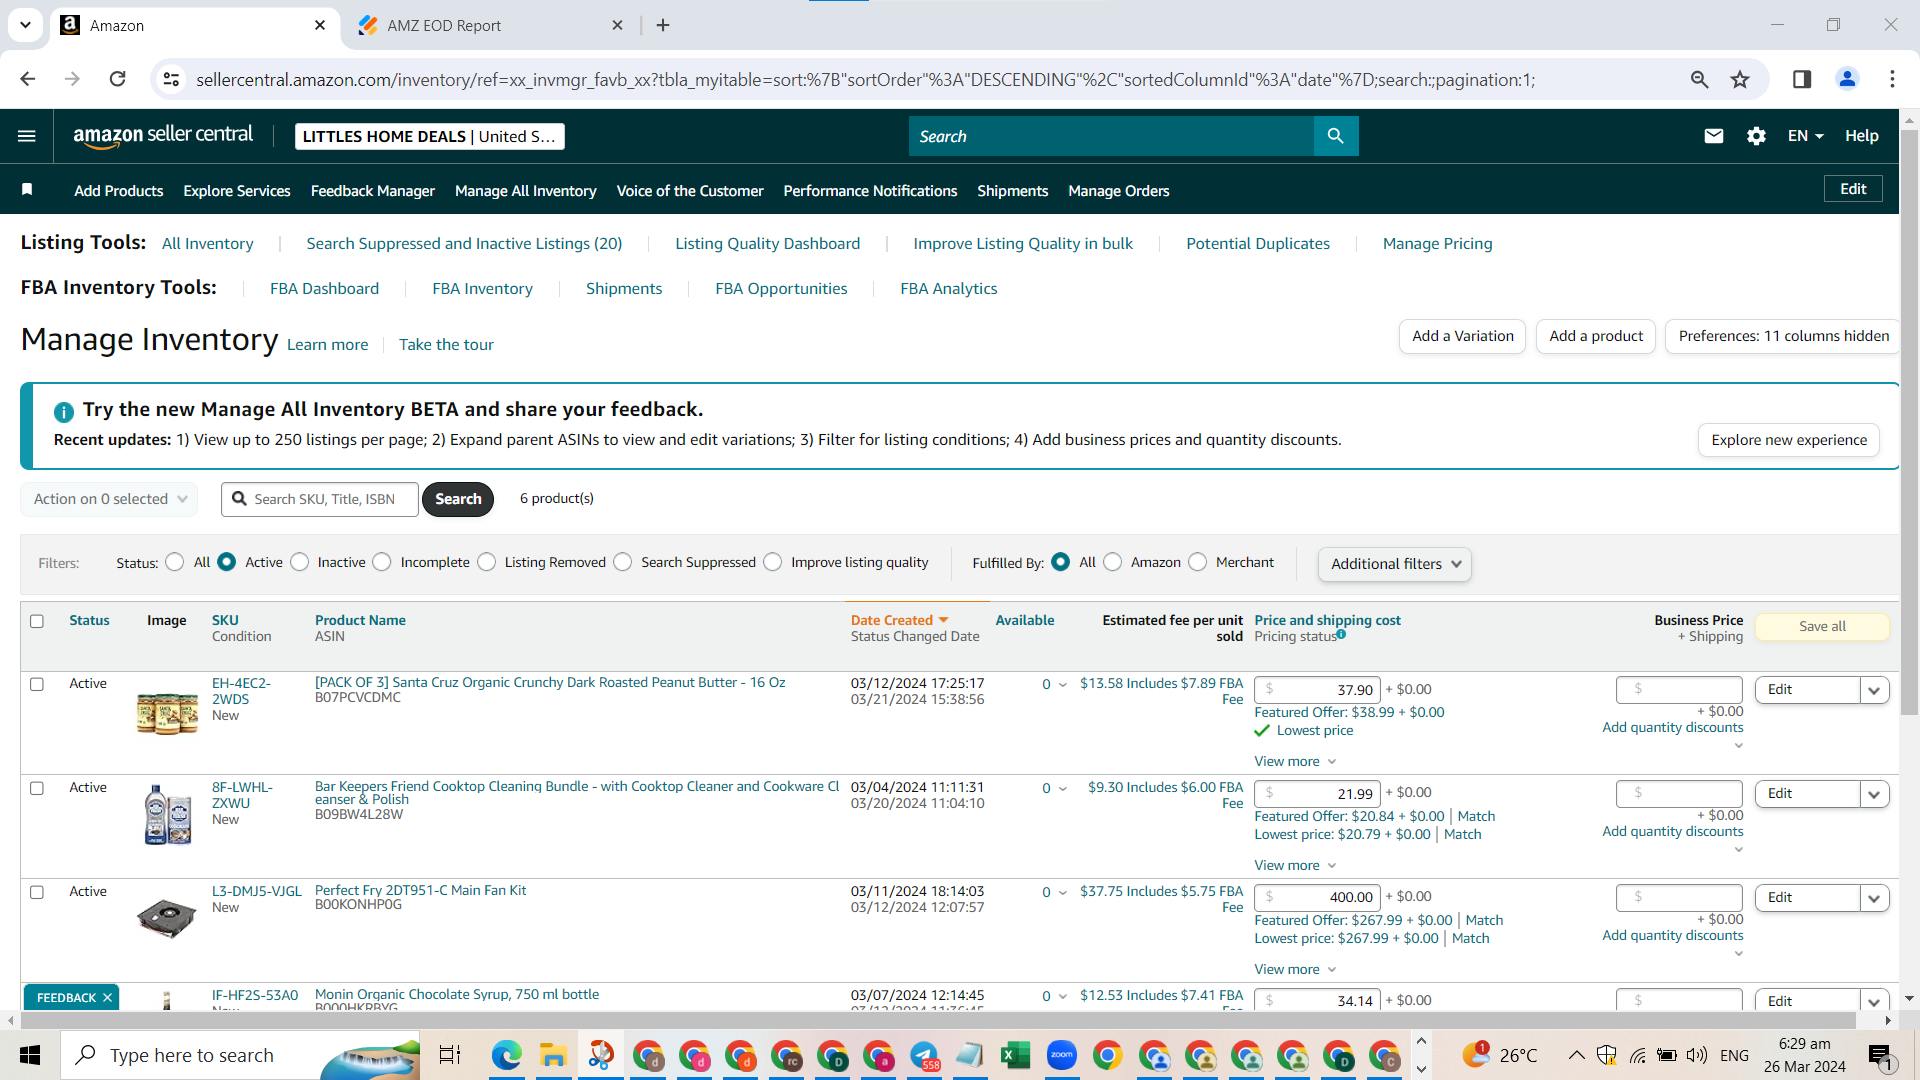Open Microsoft Edge from the taskbar
1920x1080 pixels.
coord(507,1055)
